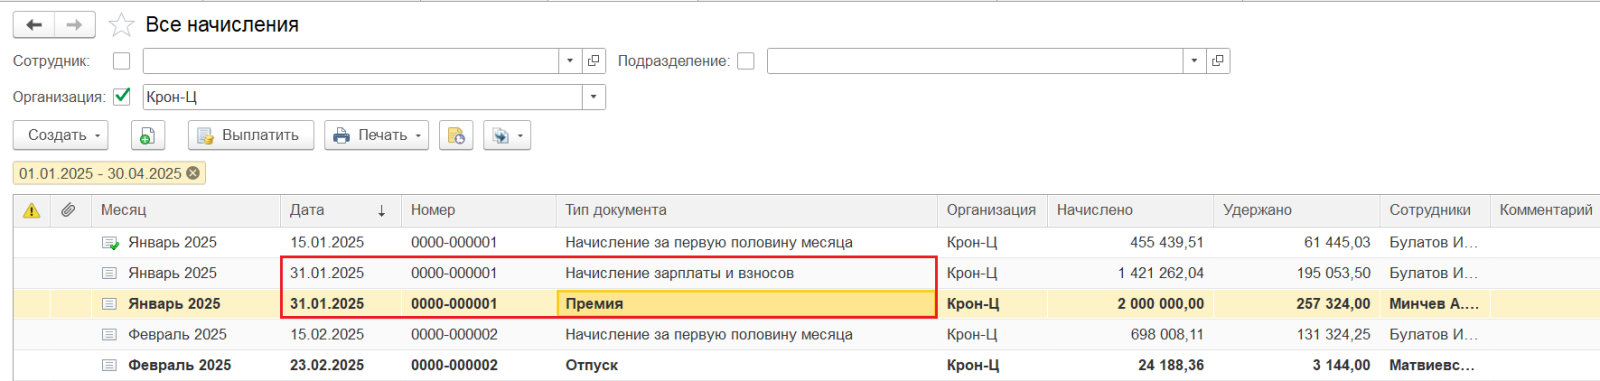Image resolution: width=1600 pixels, height=381 pixels.
Task: Click document icon in the 15.02.2025 row
Action: pyautogui.click(x=109, y=334)
